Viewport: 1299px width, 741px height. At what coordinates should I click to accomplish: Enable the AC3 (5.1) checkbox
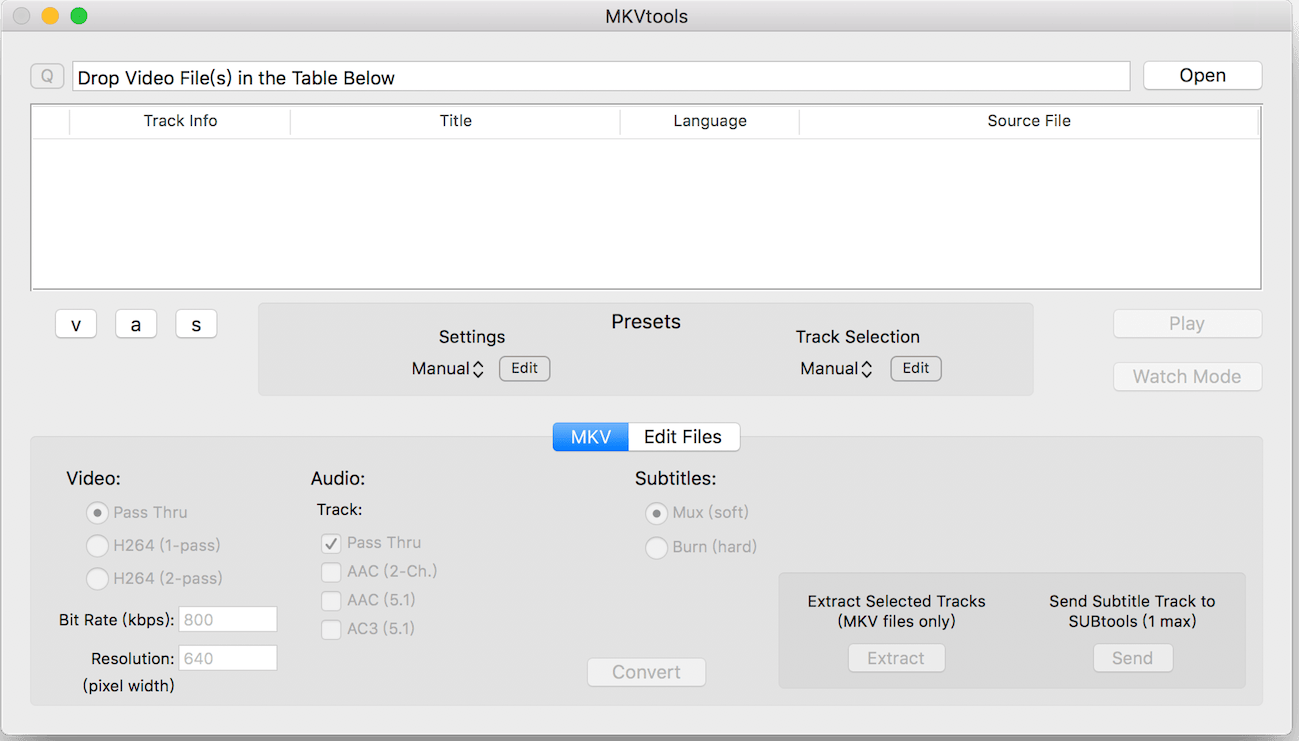[x=331, y=630]
